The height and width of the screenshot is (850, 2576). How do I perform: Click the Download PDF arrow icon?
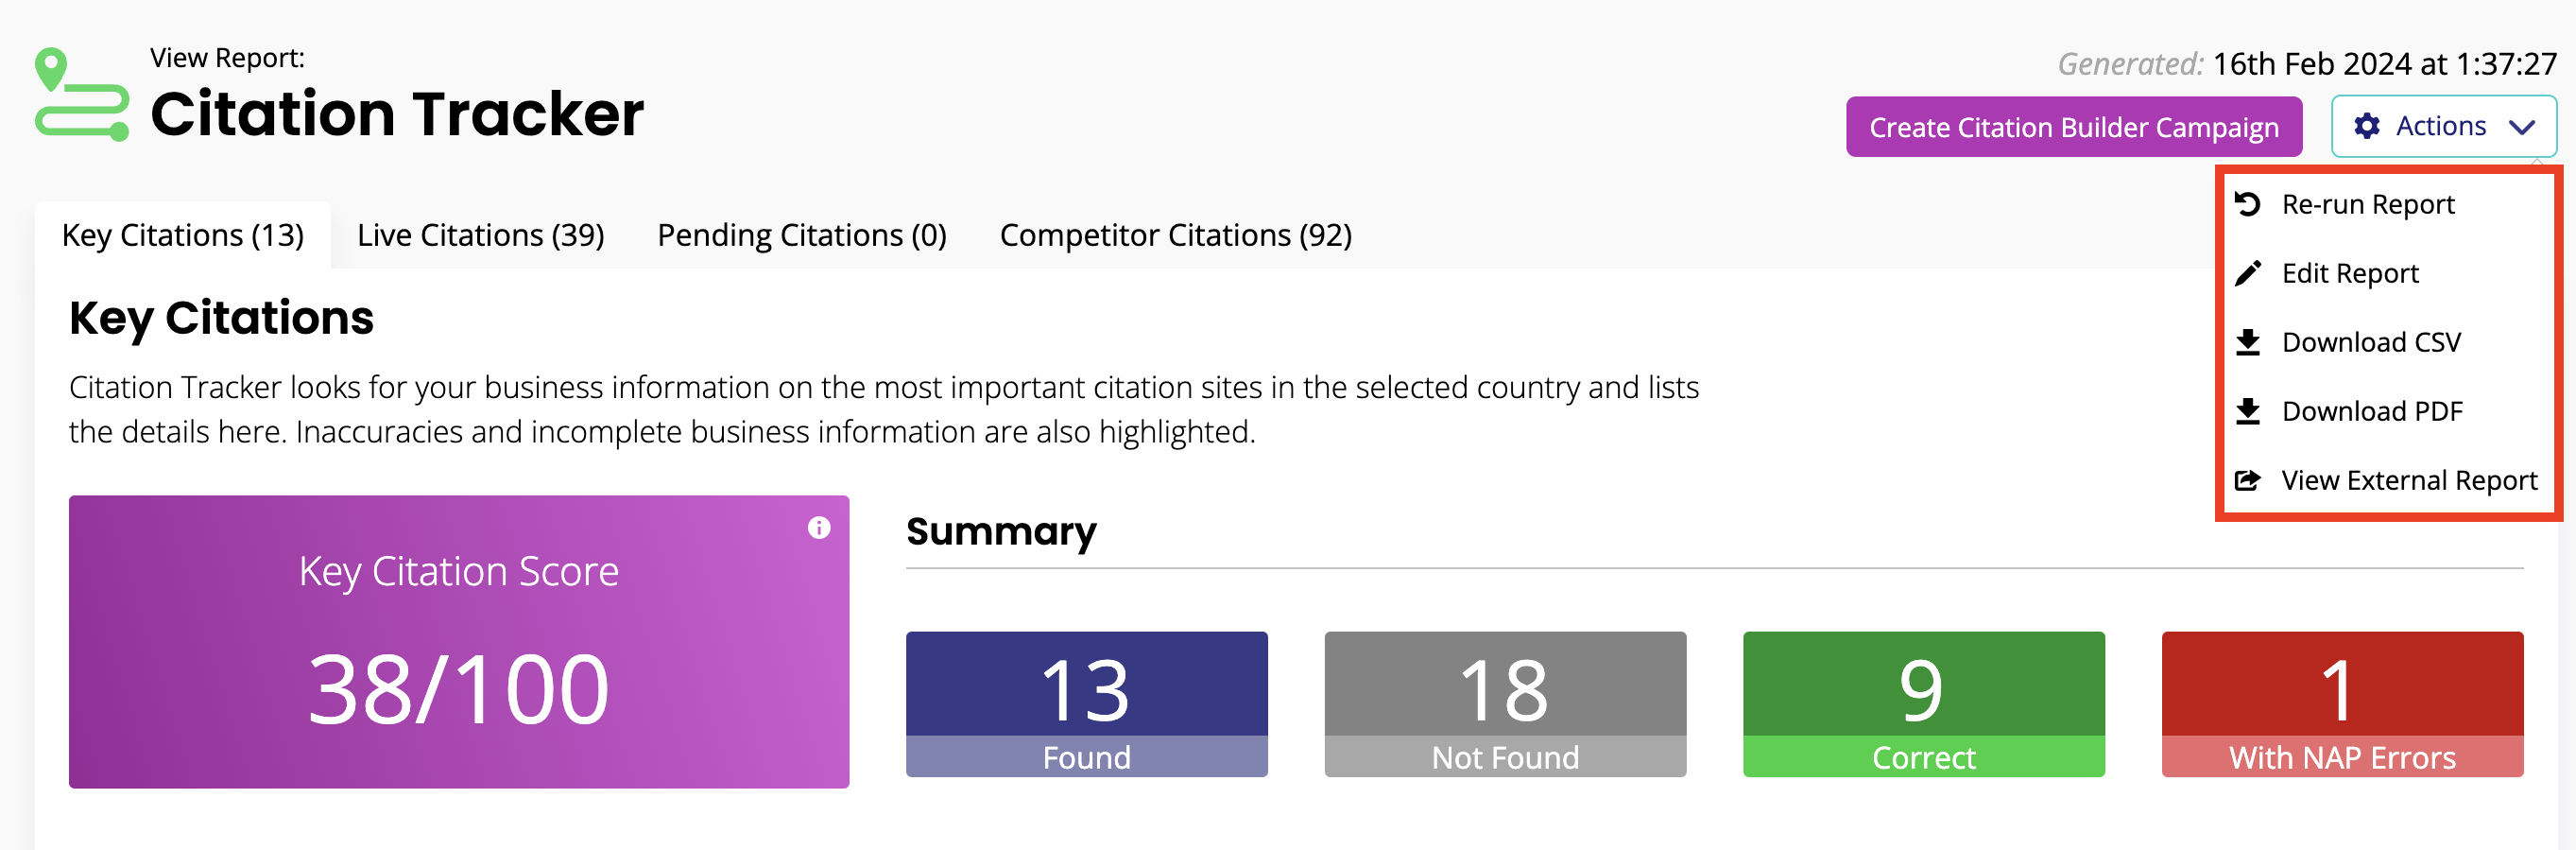[2247, 411]
